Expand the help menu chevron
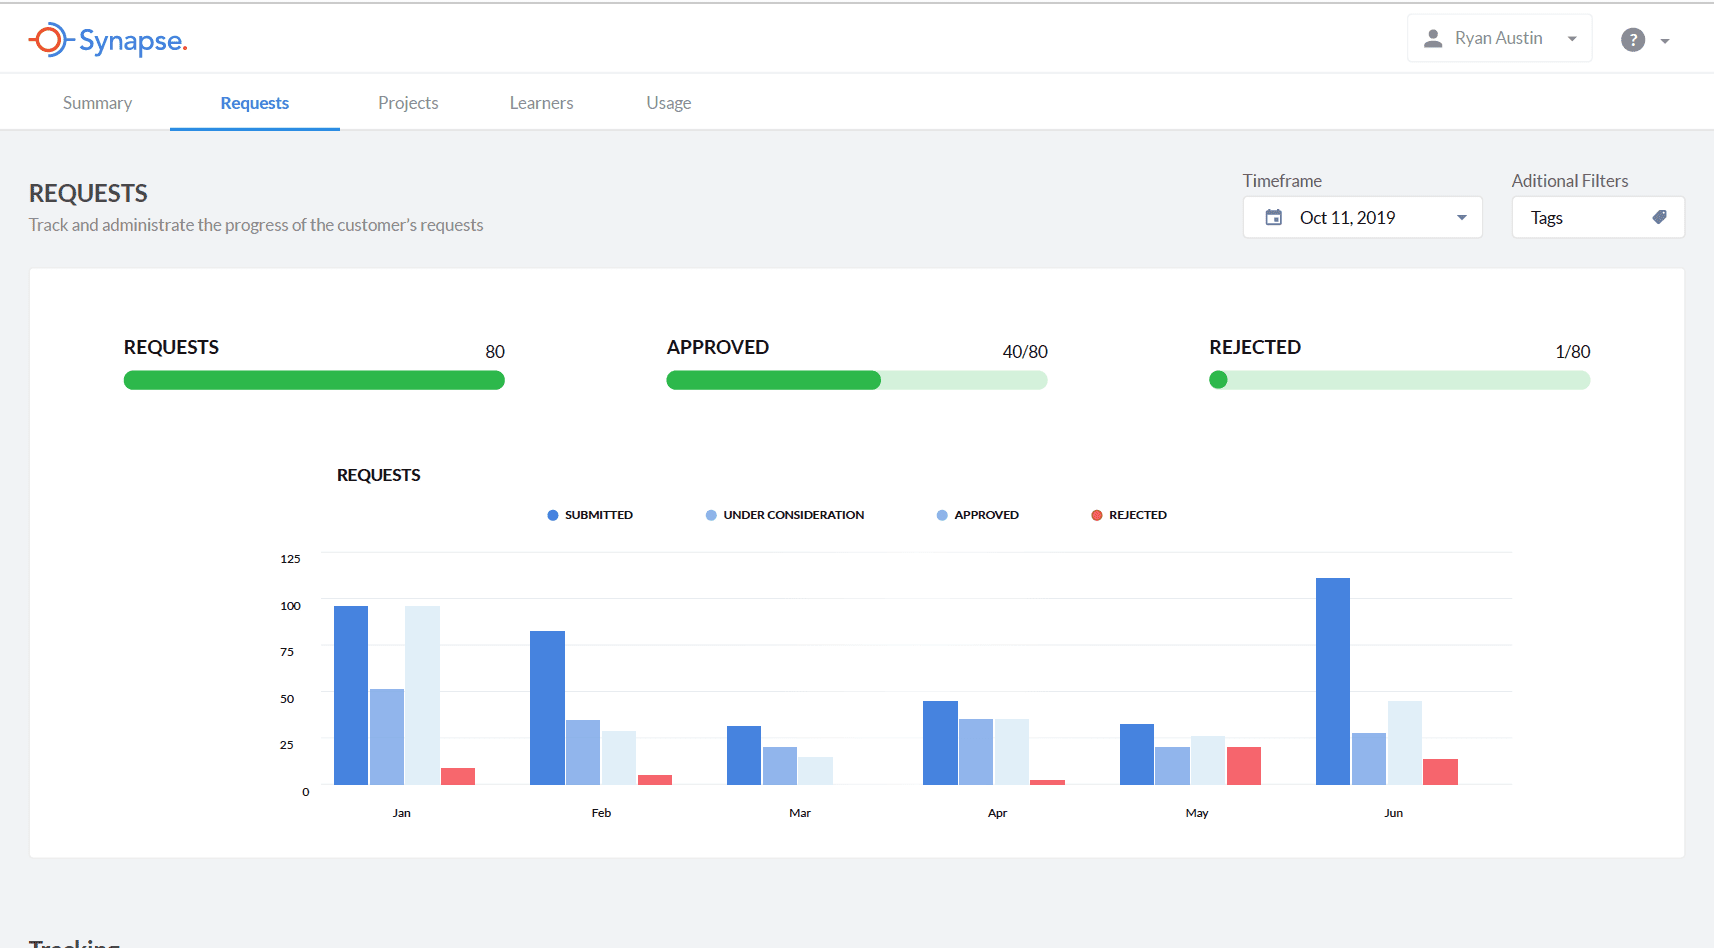Viewport: 1714px width, 948px height. point(1665,41)
